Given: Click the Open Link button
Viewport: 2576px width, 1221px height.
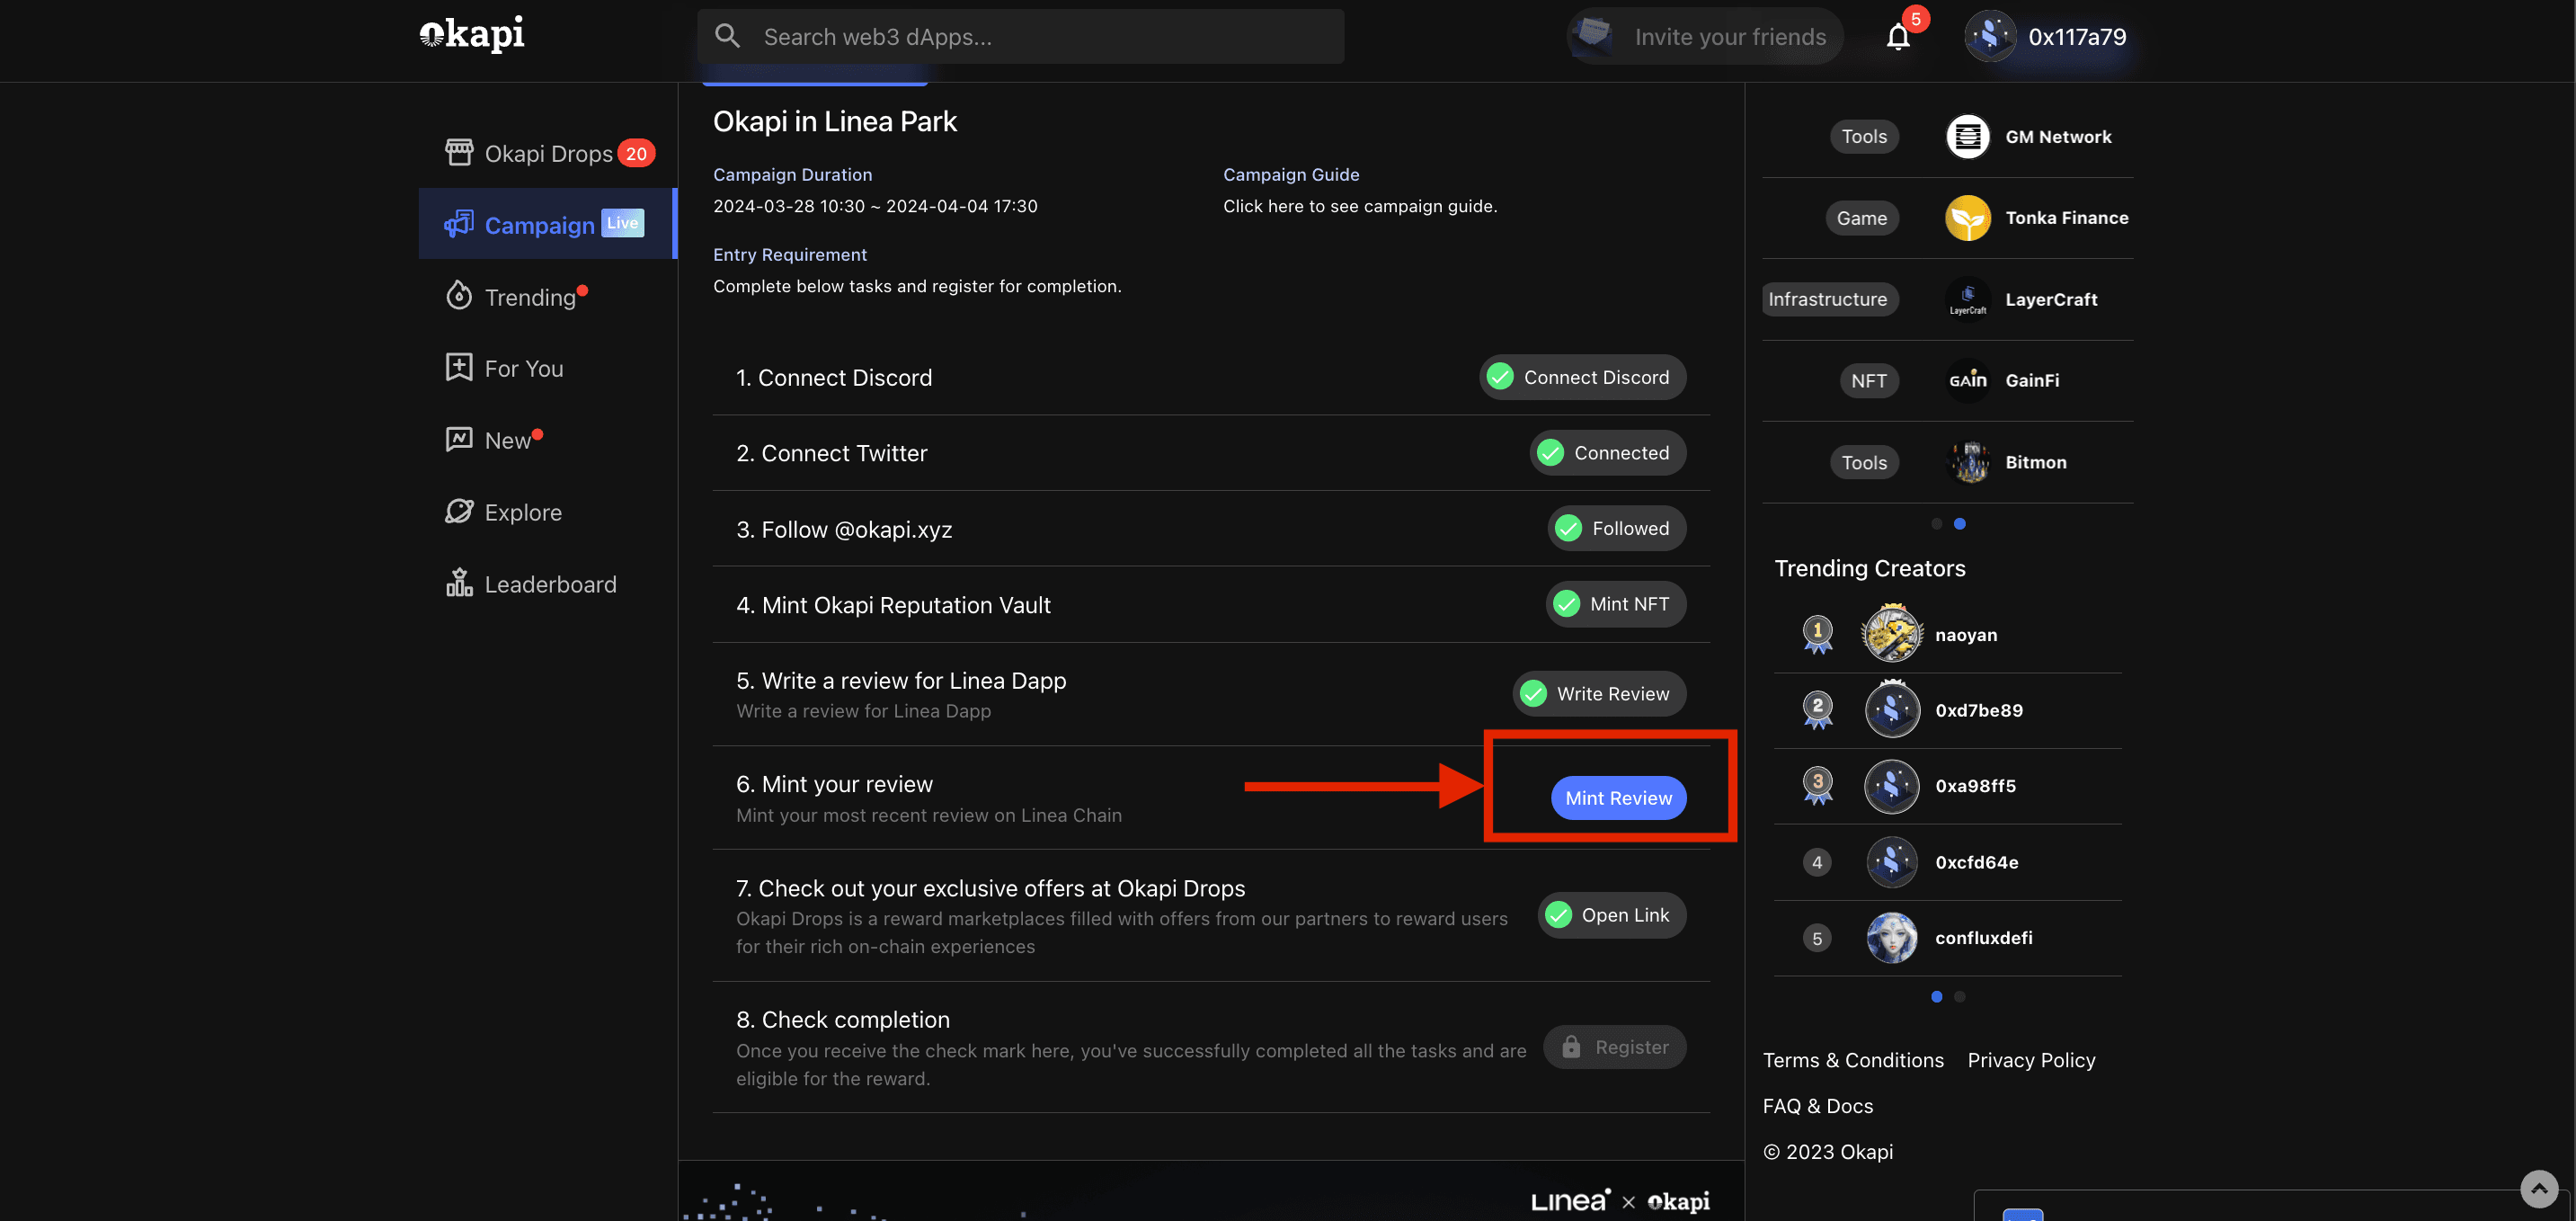Looking at the screenshot, I should pos(1611,915).
